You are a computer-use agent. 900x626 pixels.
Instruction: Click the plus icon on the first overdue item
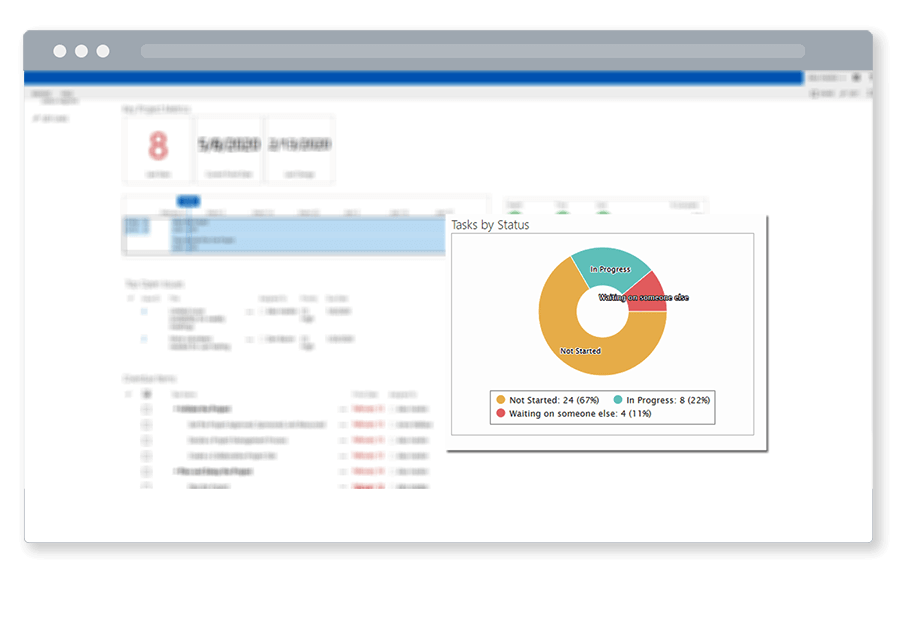point(146,409)
